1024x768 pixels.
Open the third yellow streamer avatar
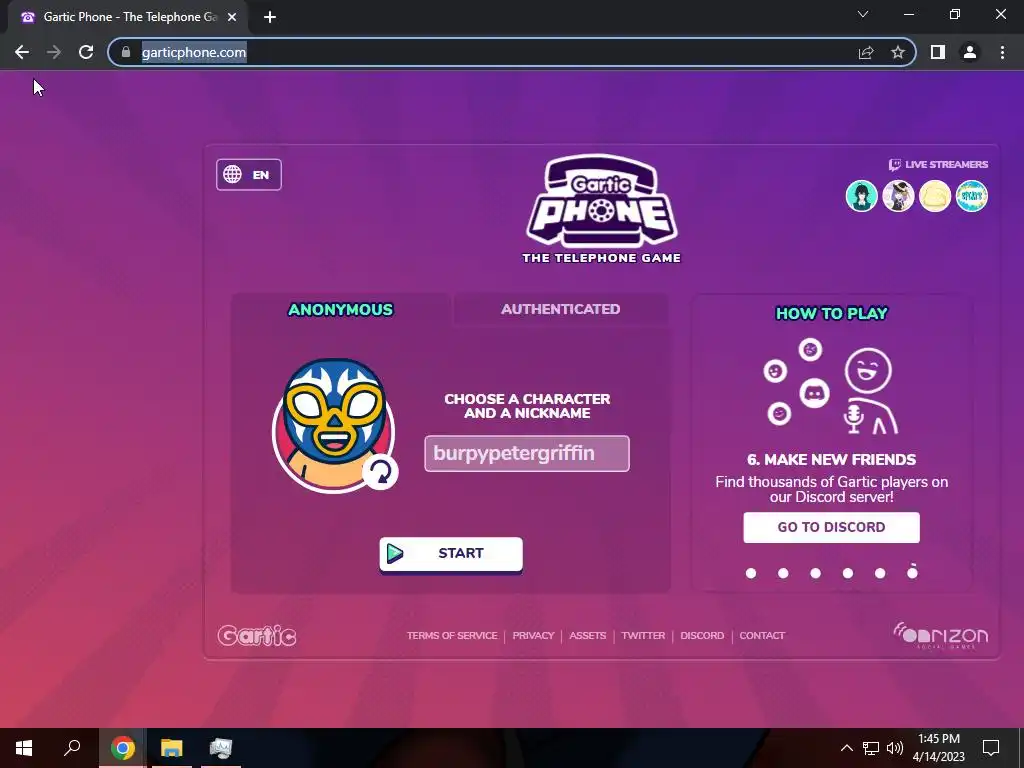point(935,196)
